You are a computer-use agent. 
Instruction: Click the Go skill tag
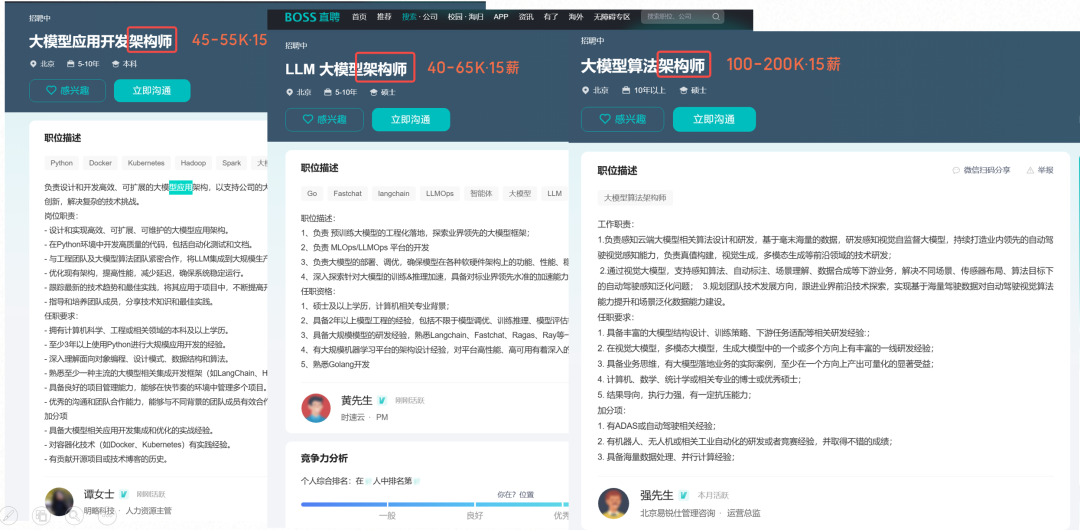tap(312, 194)
